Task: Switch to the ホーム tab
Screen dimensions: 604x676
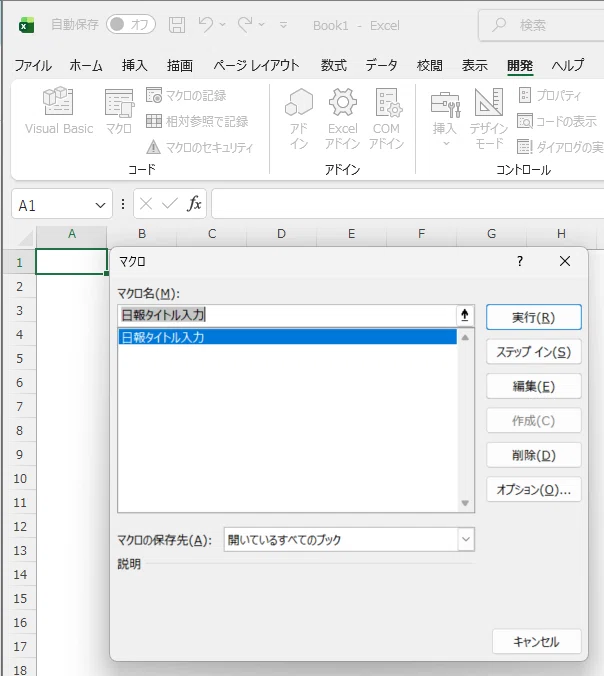Action: 86,66
